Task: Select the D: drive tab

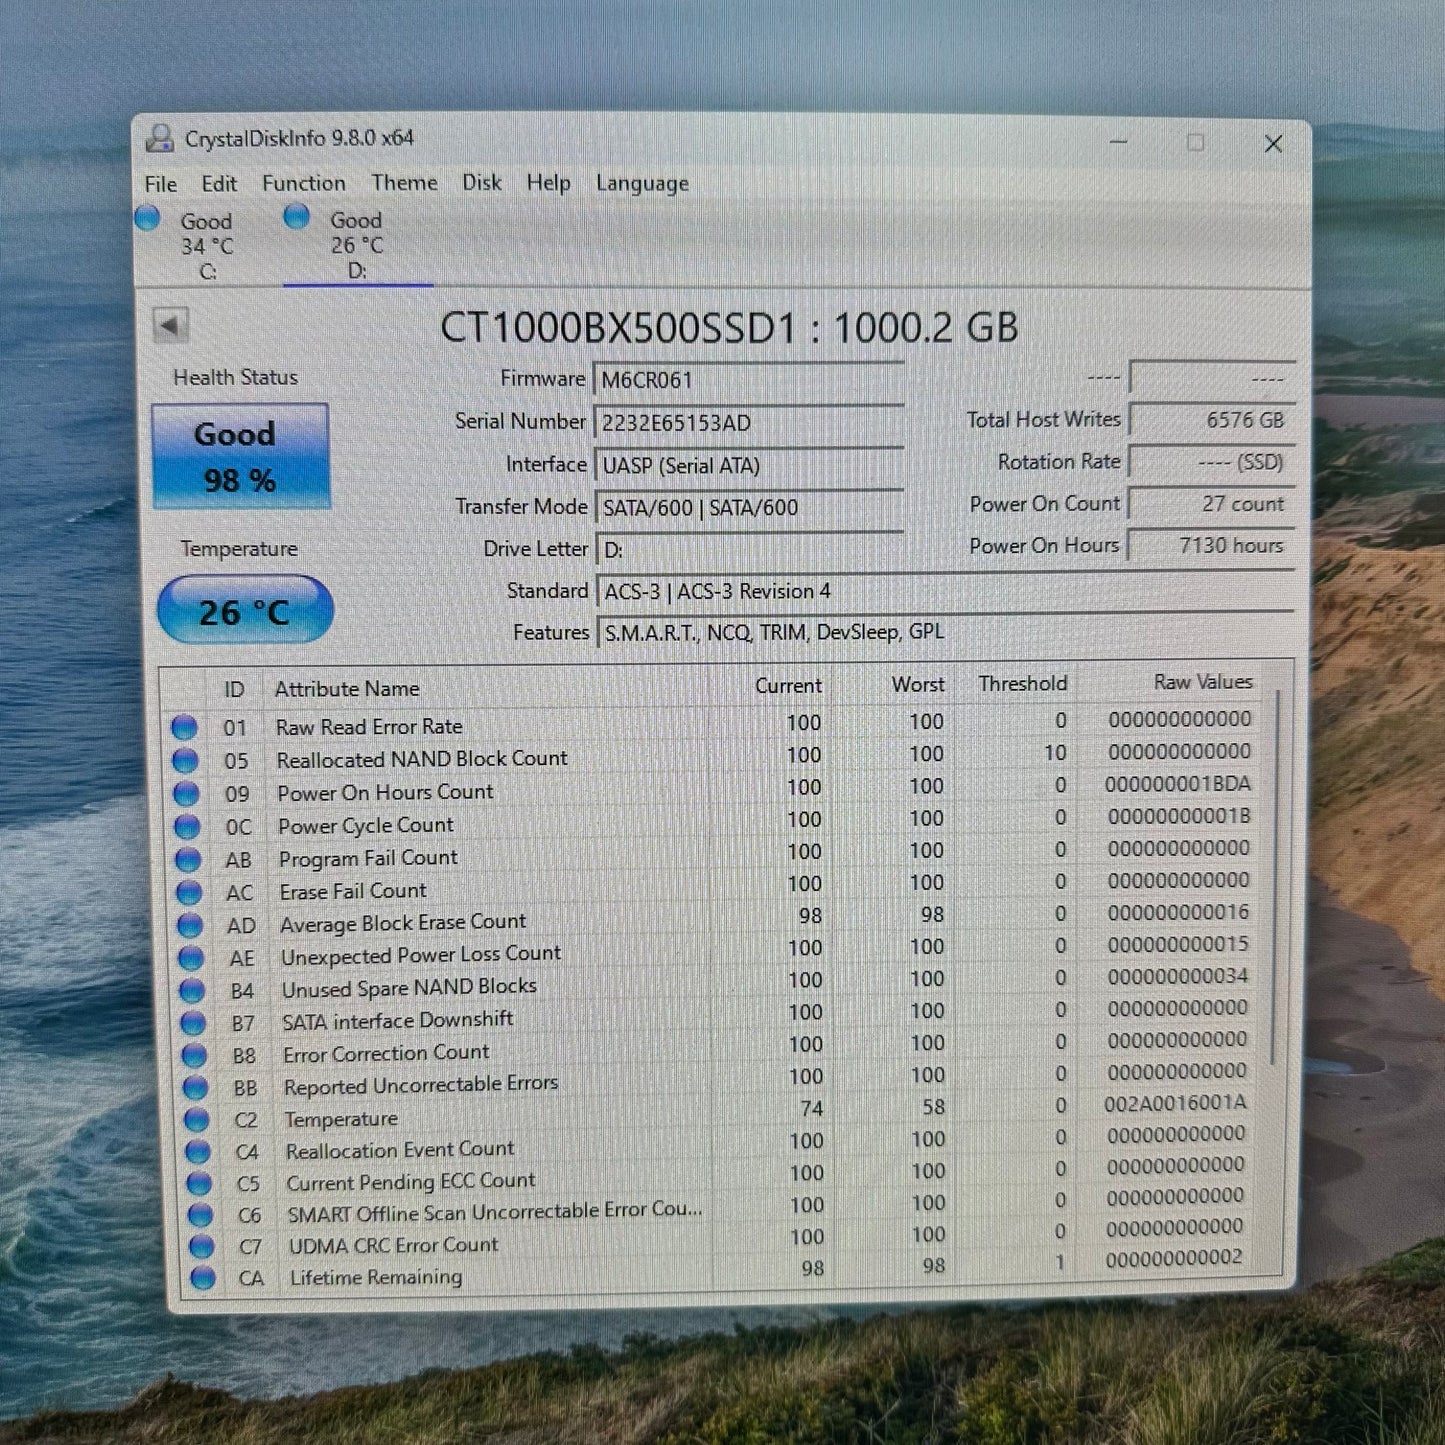Action: coord(357,245)
